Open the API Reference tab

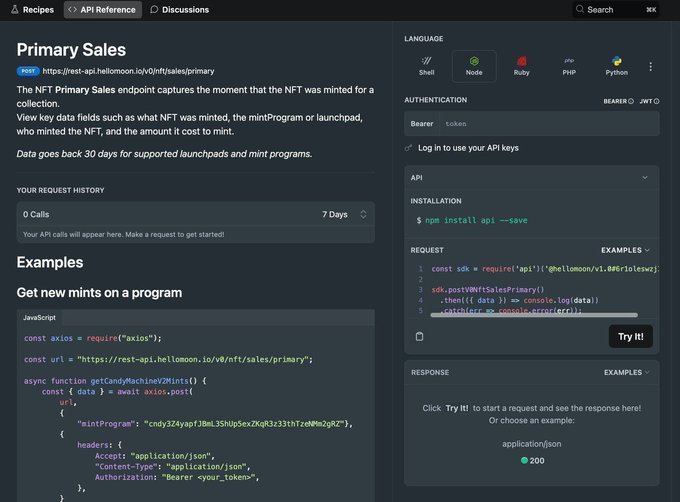click(x=103, y=10)
